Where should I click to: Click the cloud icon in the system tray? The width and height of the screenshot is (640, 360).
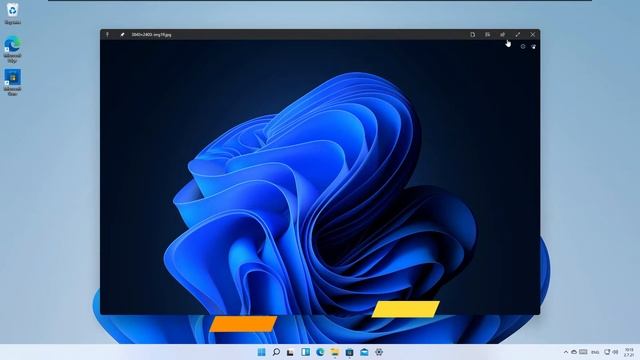[574, 352]
